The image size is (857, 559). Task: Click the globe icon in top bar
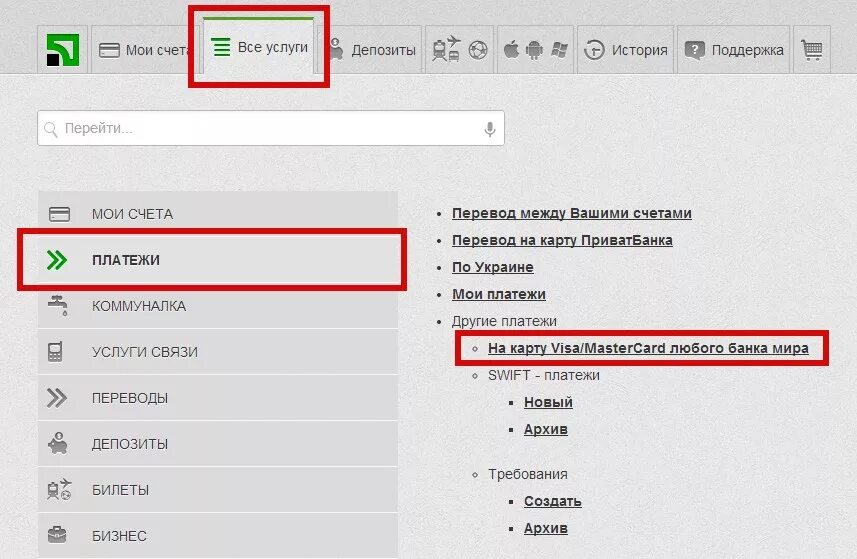[478, 50]
